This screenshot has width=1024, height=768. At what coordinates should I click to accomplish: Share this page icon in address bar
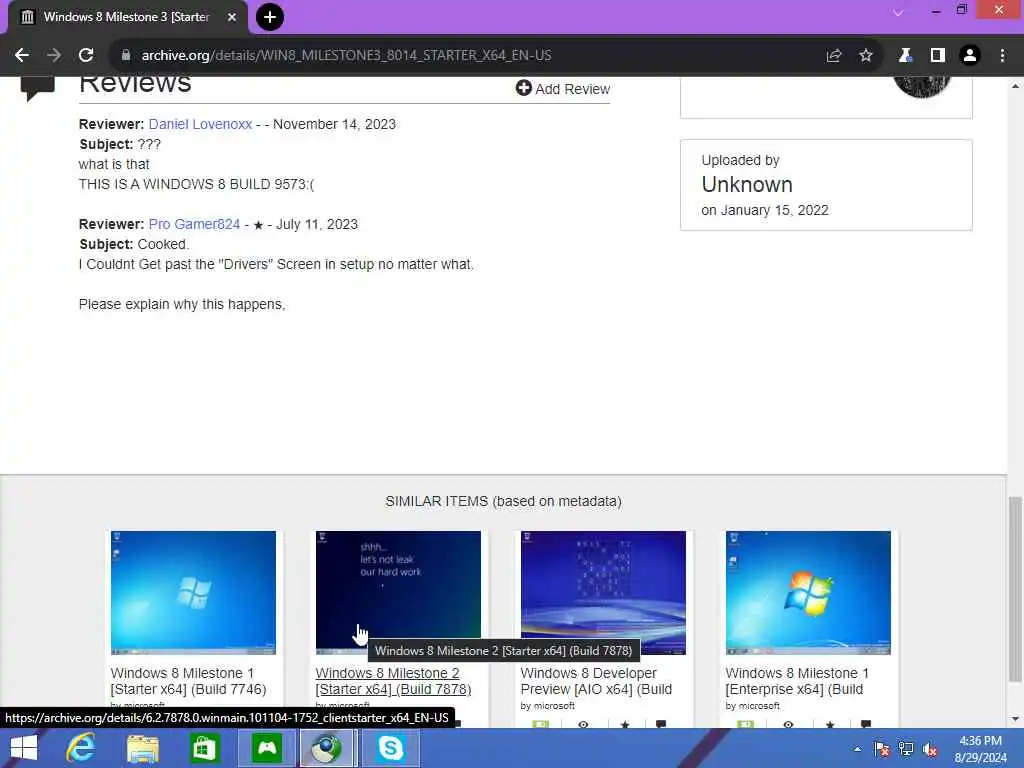tap(833, 56)
